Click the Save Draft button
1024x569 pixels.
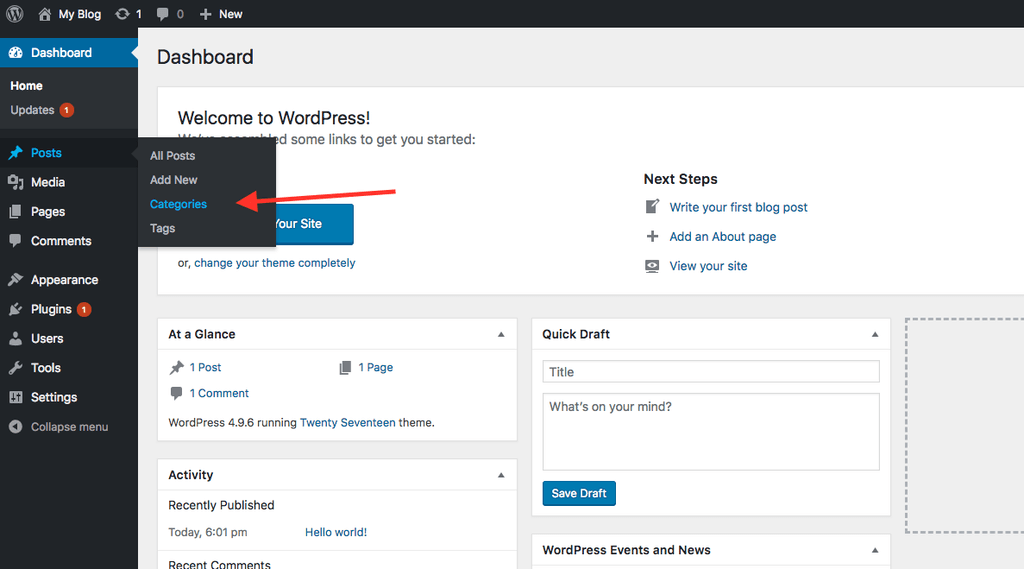pos(579,493)
